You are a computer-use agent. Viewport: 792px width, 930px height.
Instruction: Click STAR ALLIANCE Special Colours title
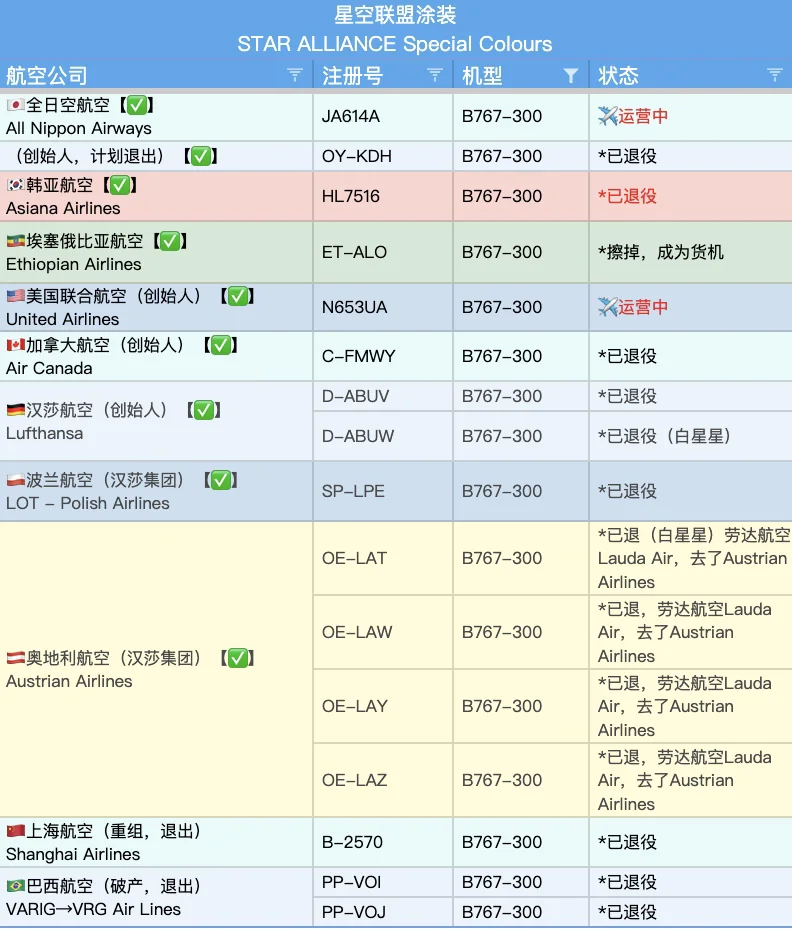[x=395, y=44]
